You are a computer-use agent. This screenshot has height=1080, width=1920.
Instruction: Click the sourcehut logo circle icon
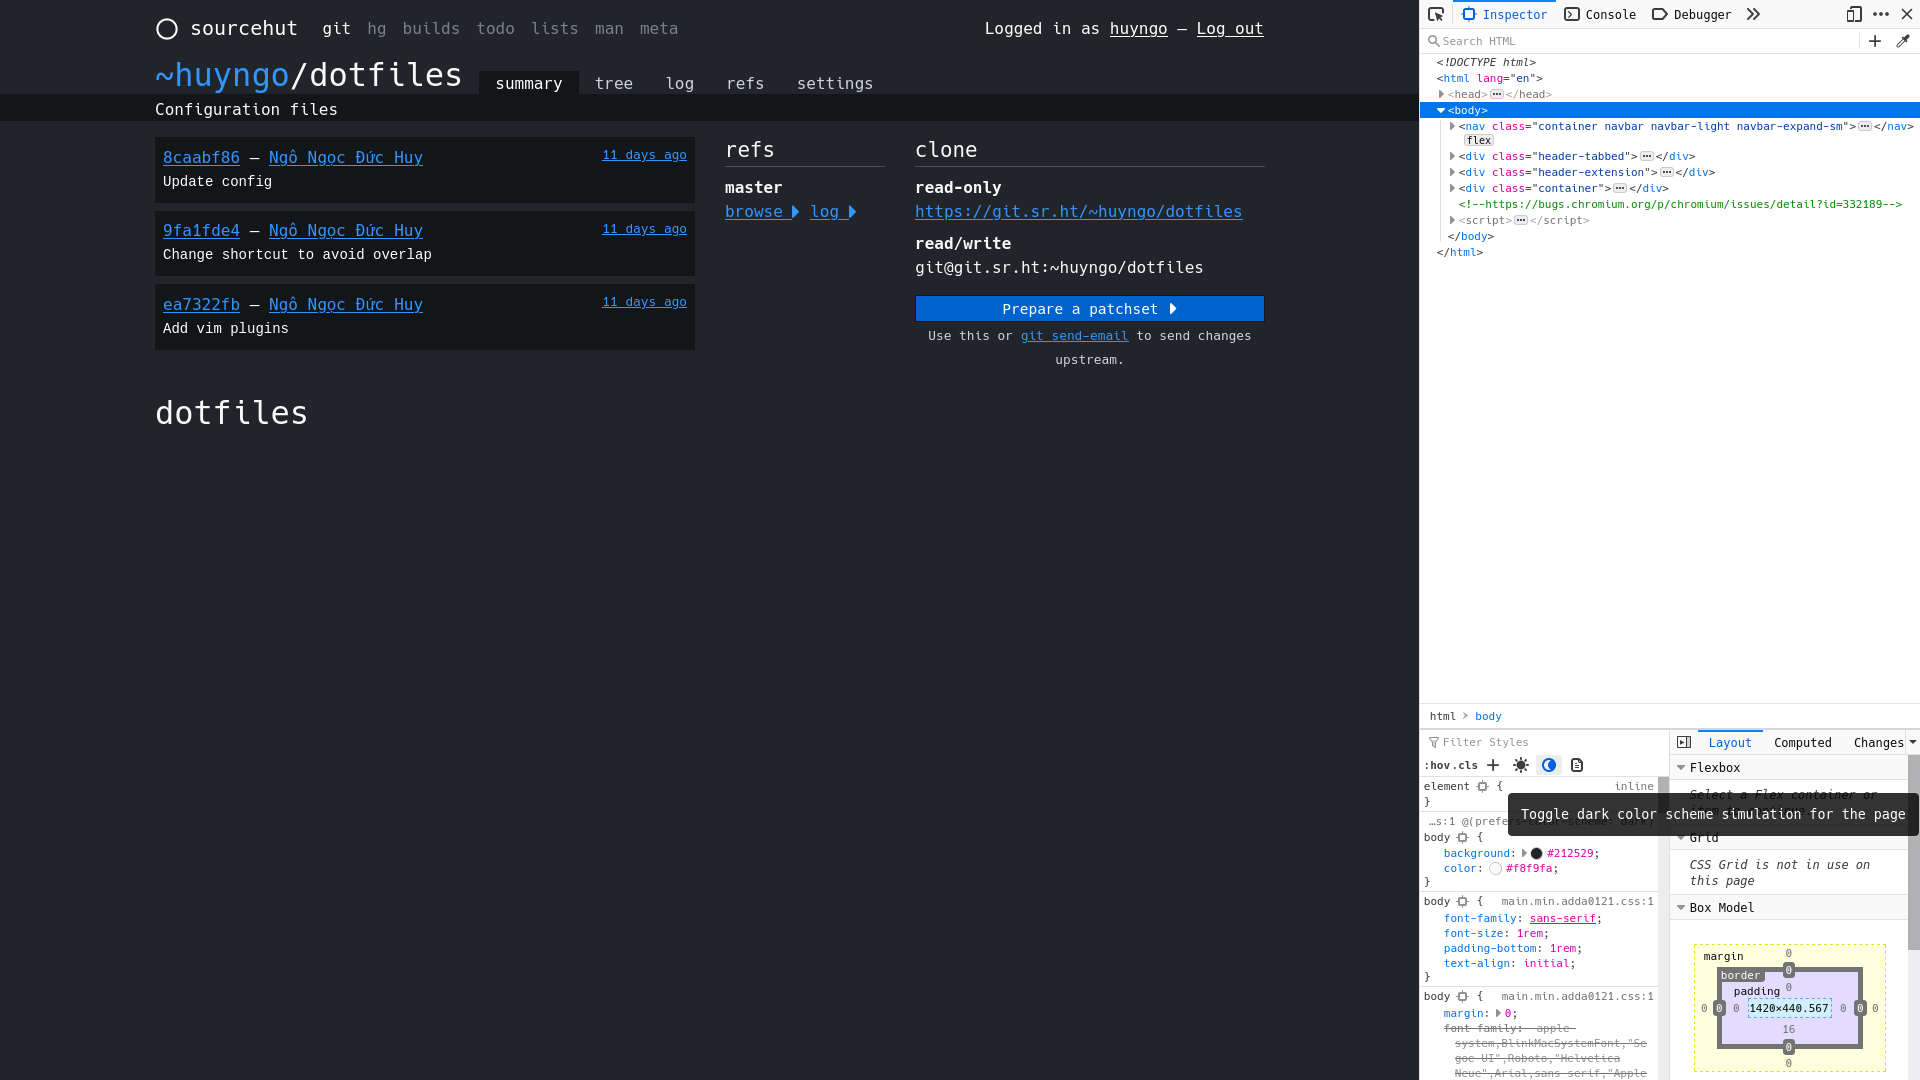167,29
